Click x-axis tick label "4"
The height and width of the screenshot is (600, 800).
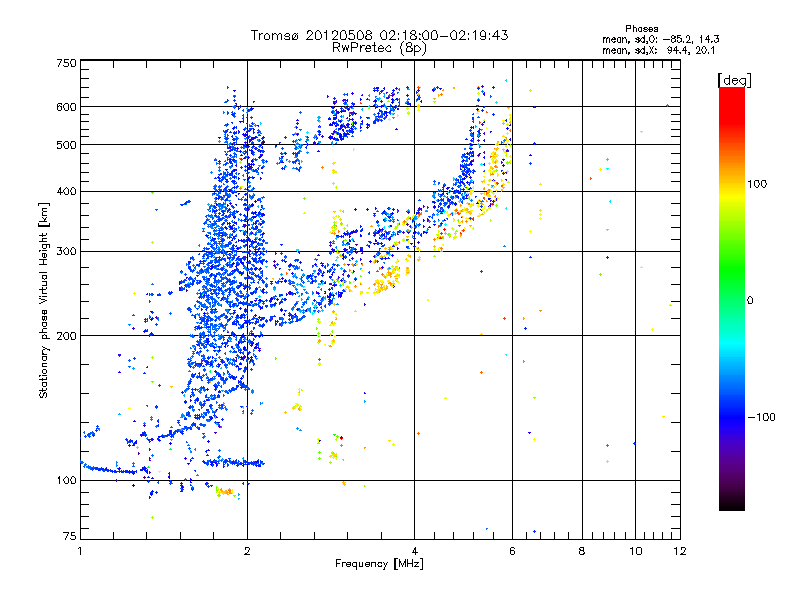[x=414, y=551]
